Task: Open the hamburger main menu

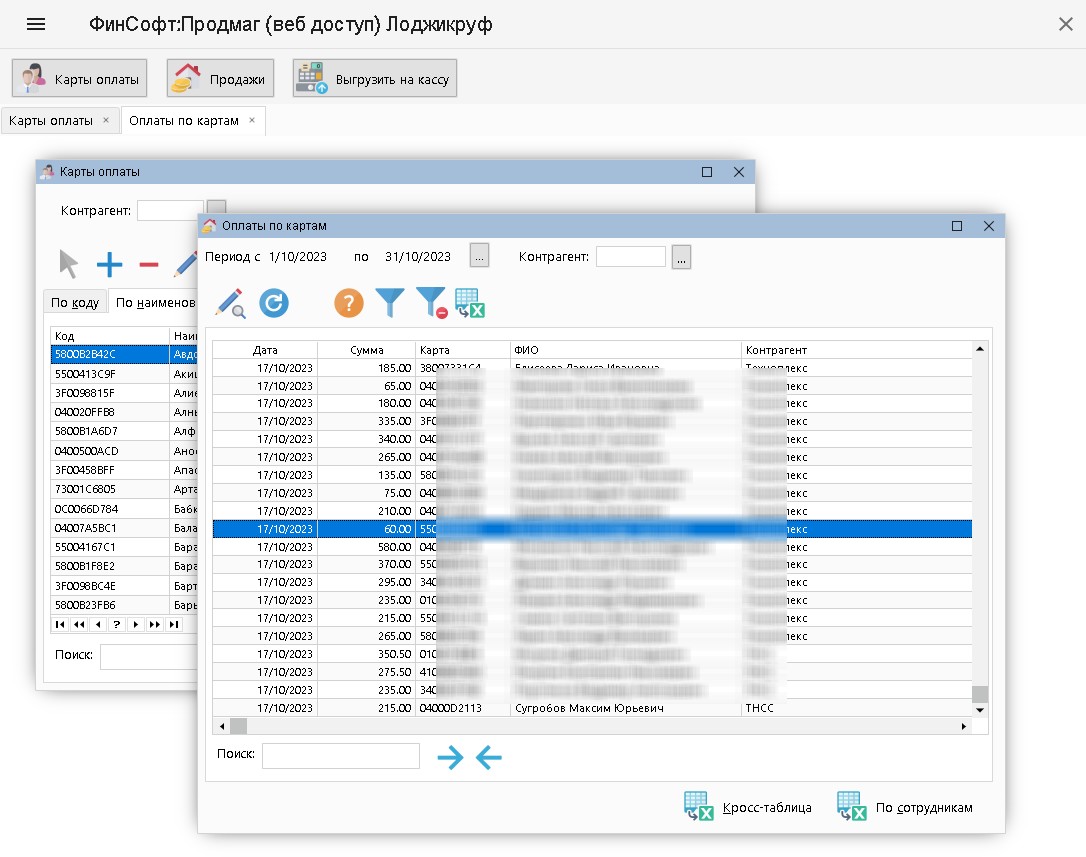Action: 36,25
